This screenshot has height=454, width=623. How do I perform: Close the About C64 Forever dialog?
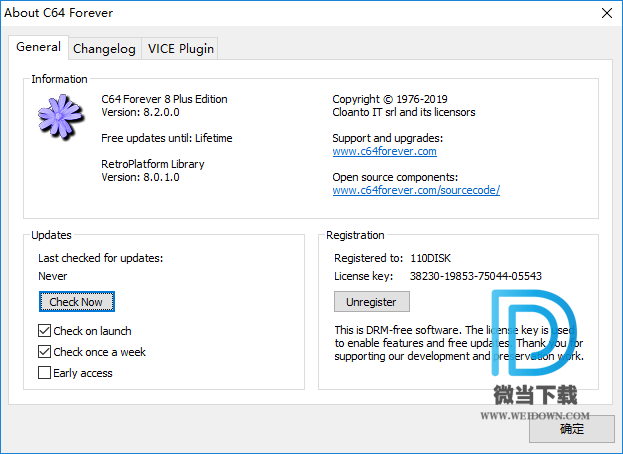607,13
